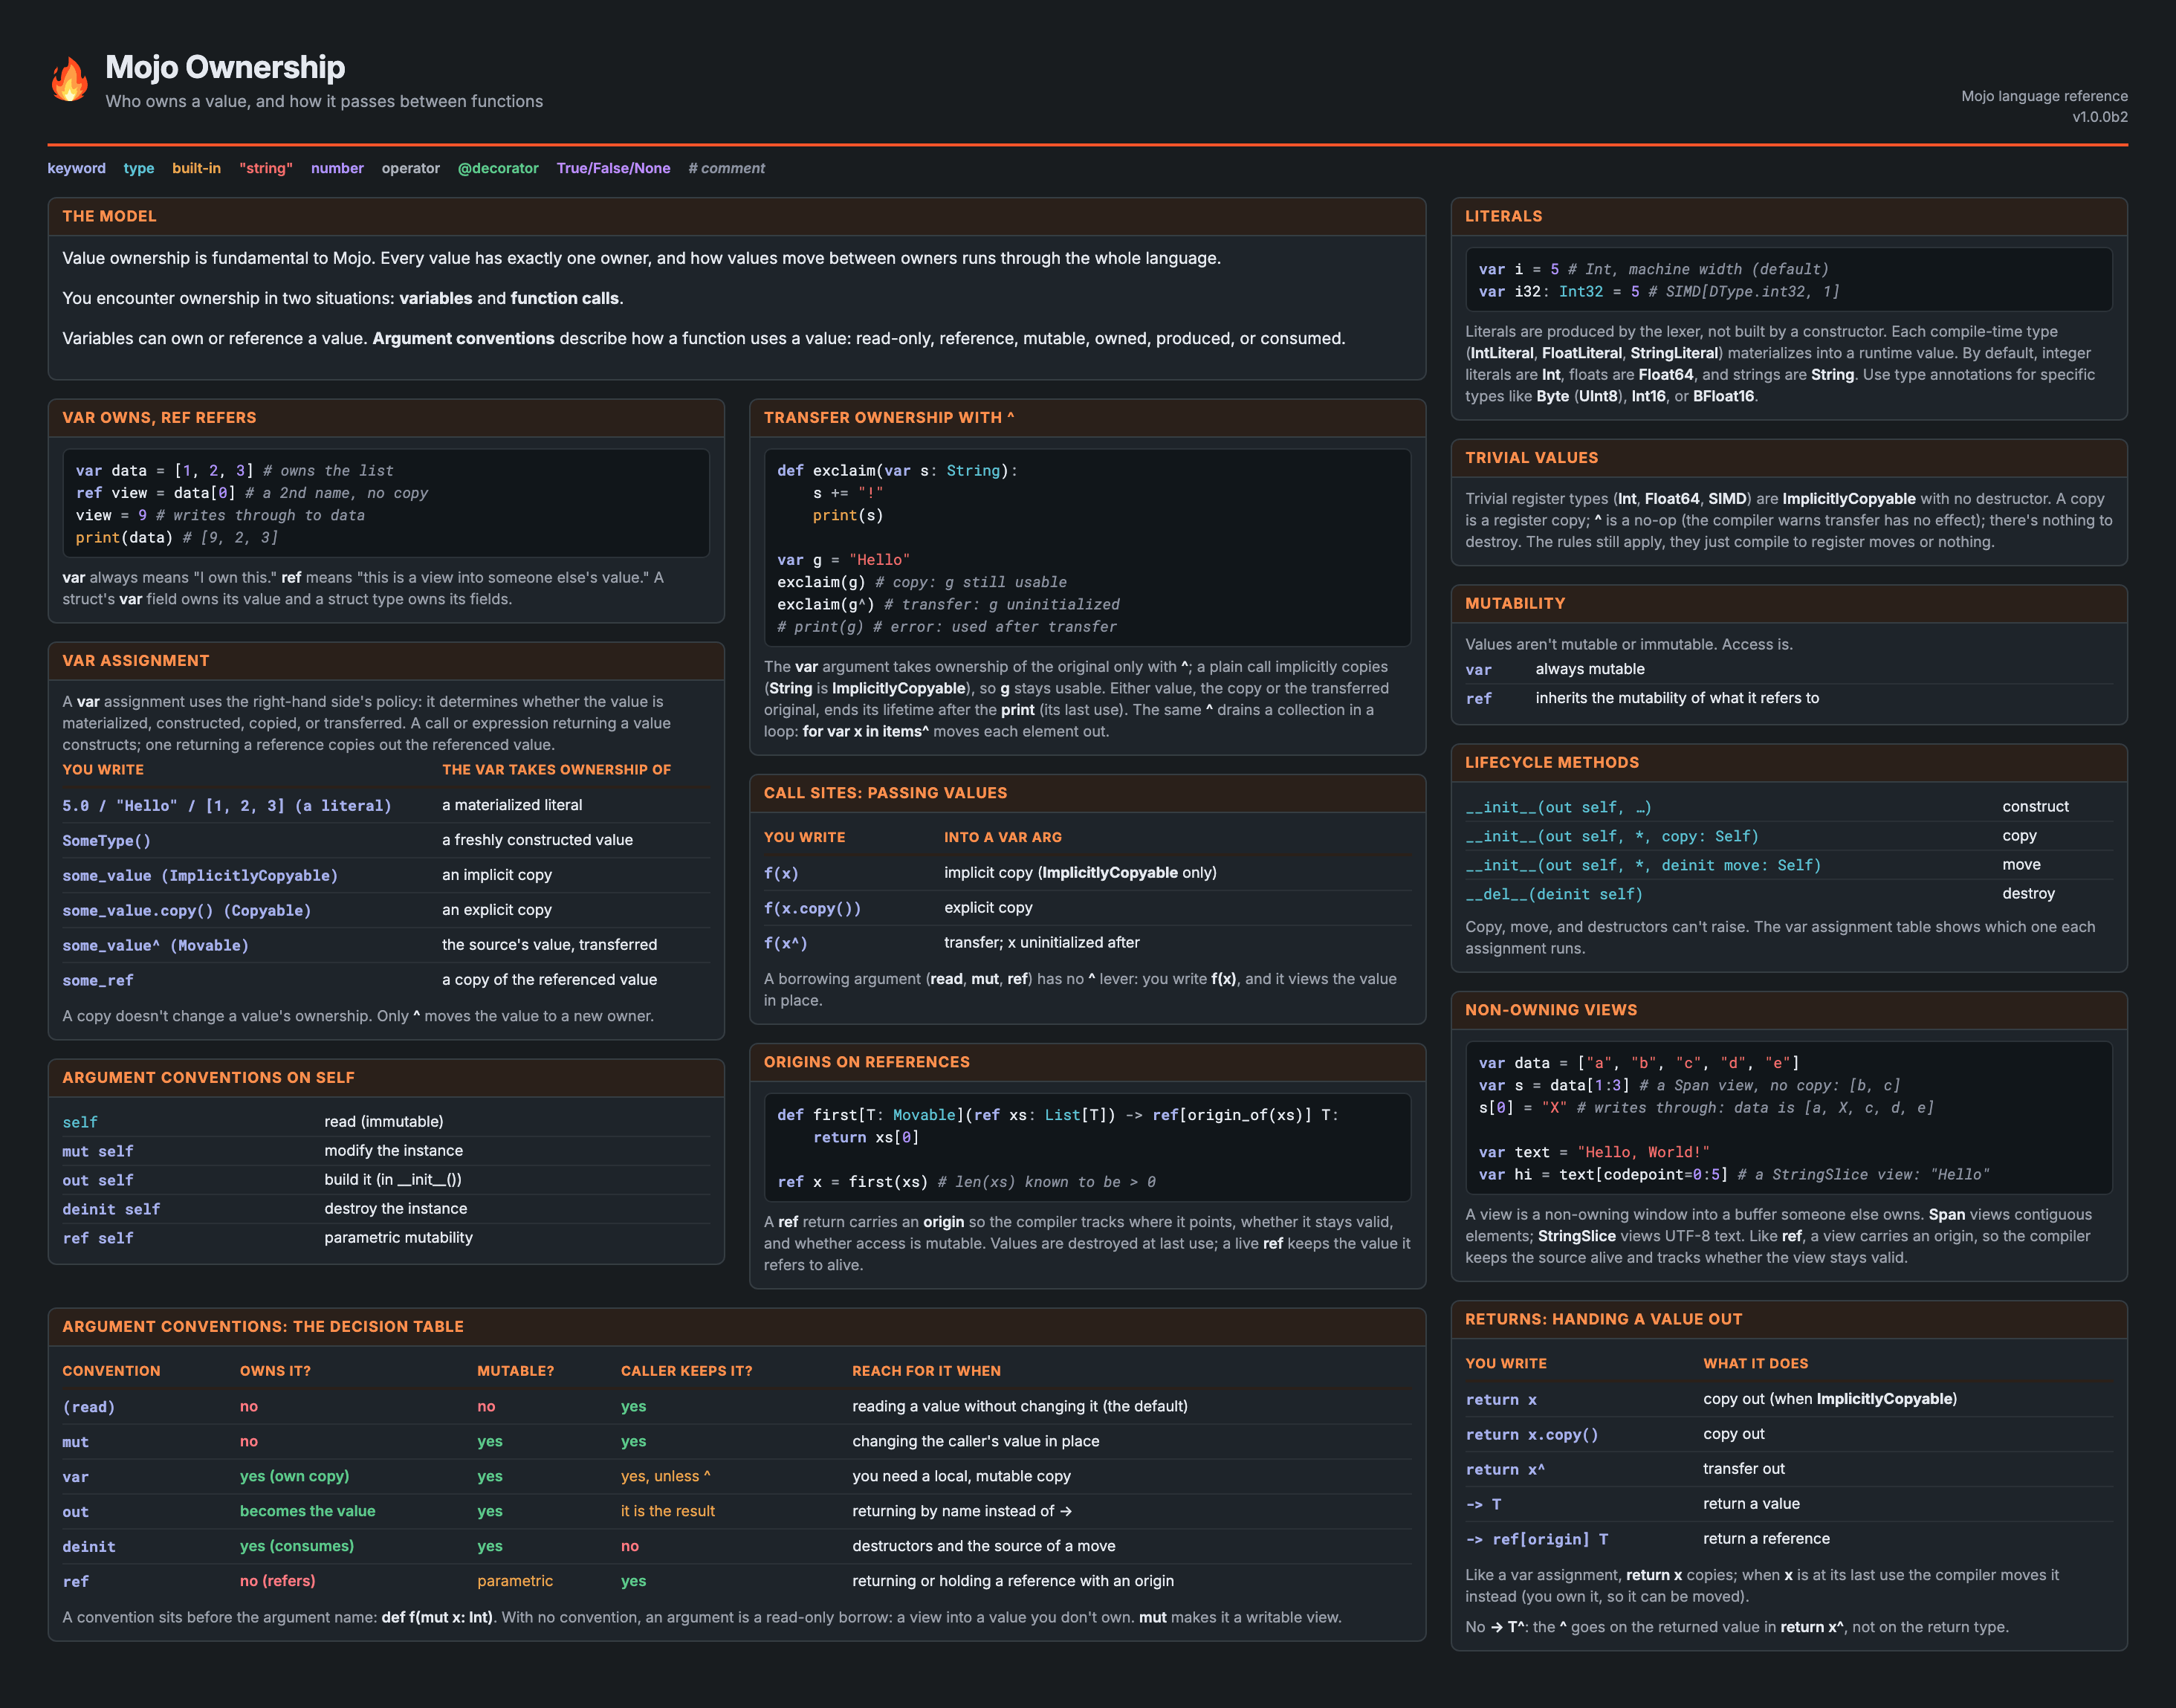Click "inherits the mutability of what it refers to"
Screen dimensions: 2176x1708
[x=1677, y=698]
